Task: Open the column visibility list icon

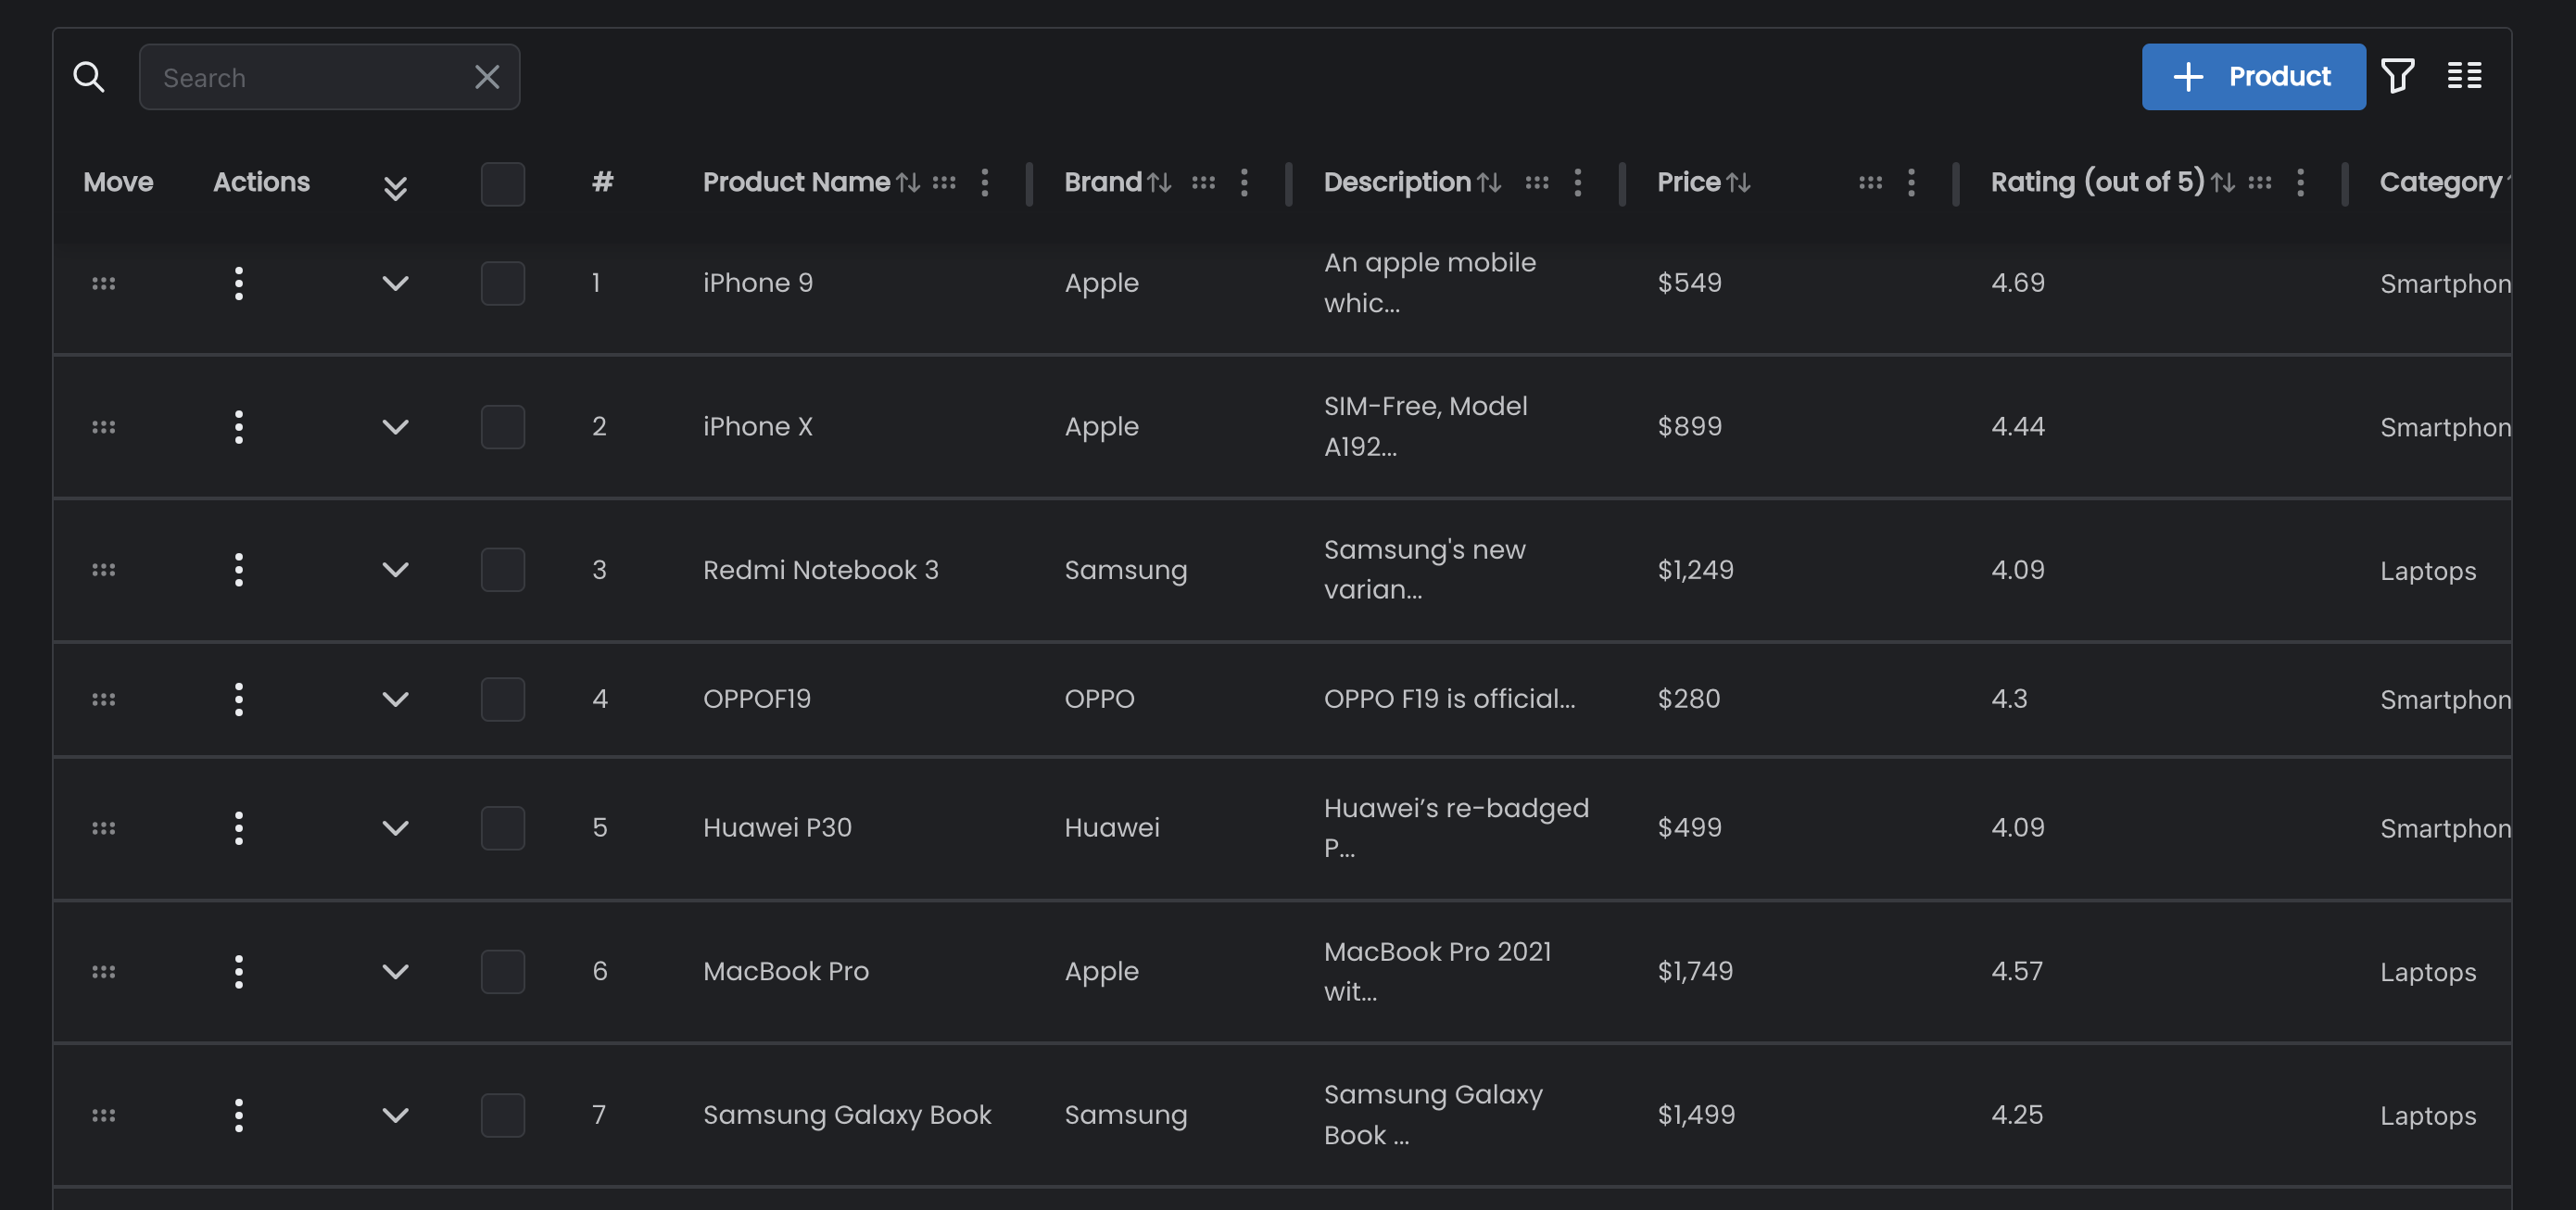Action: pos(2464,76)
